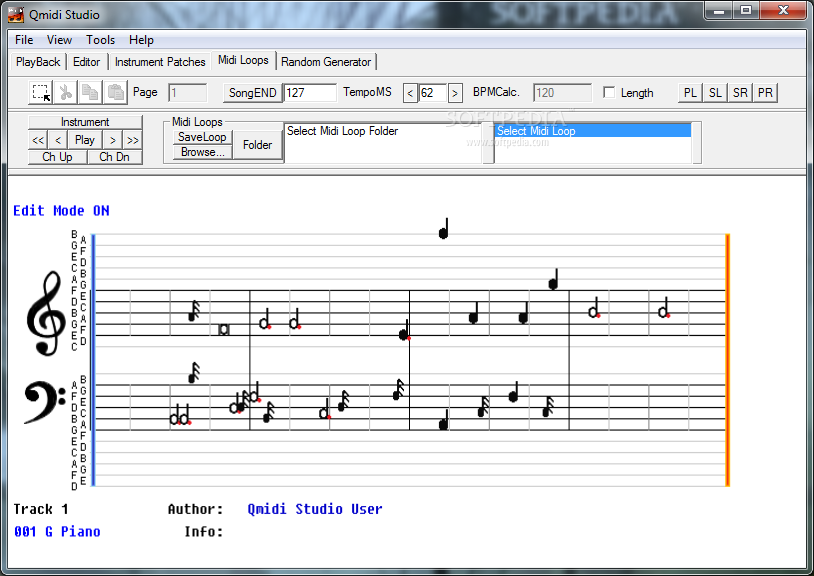Activate the selection rectangle tool
Viewport: 814px width, 576px height.
pos(41,93)
